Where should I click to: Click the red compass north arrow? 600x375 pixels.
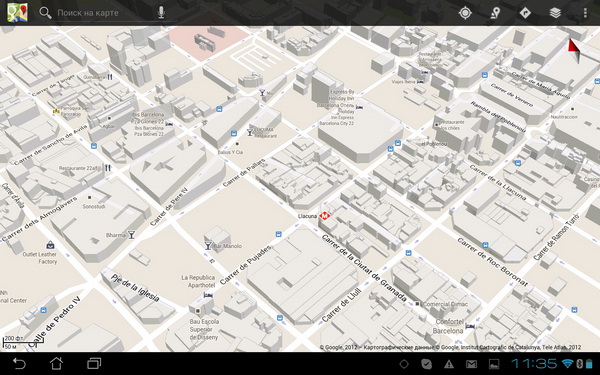(574, 51)
